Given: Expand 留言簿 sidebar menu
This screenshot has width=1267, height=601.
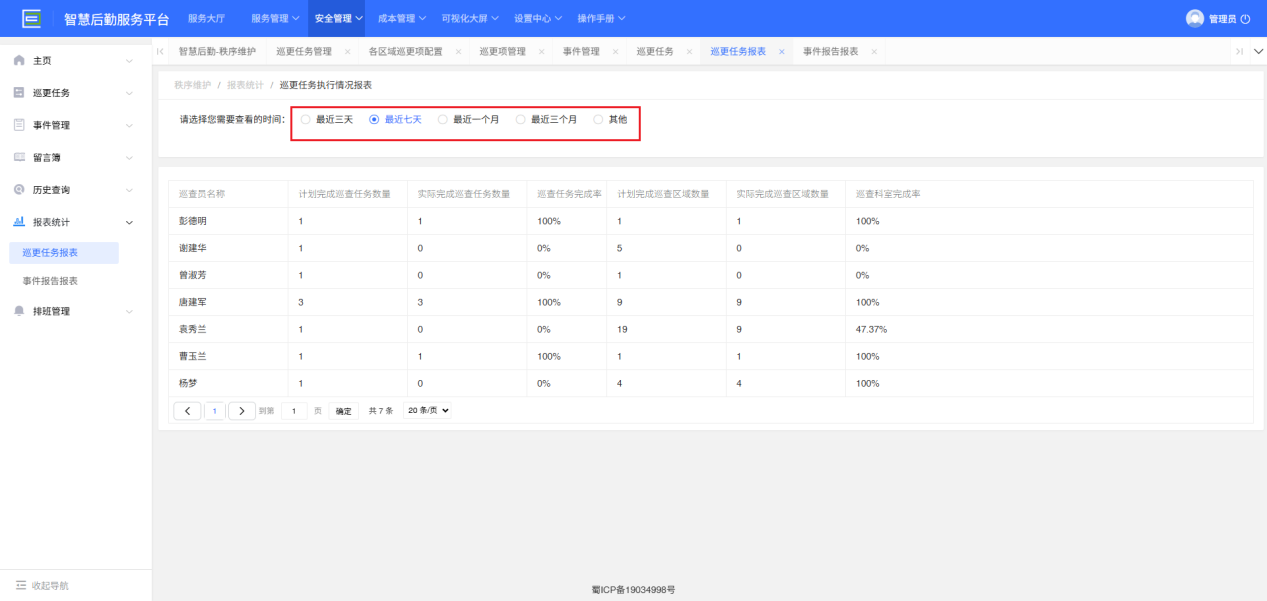Looking at the screenshot, I should 129,157.
